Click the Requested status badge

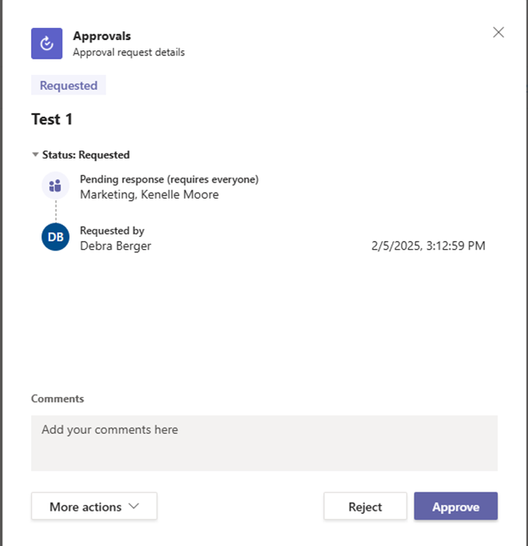tap(69, 85)
